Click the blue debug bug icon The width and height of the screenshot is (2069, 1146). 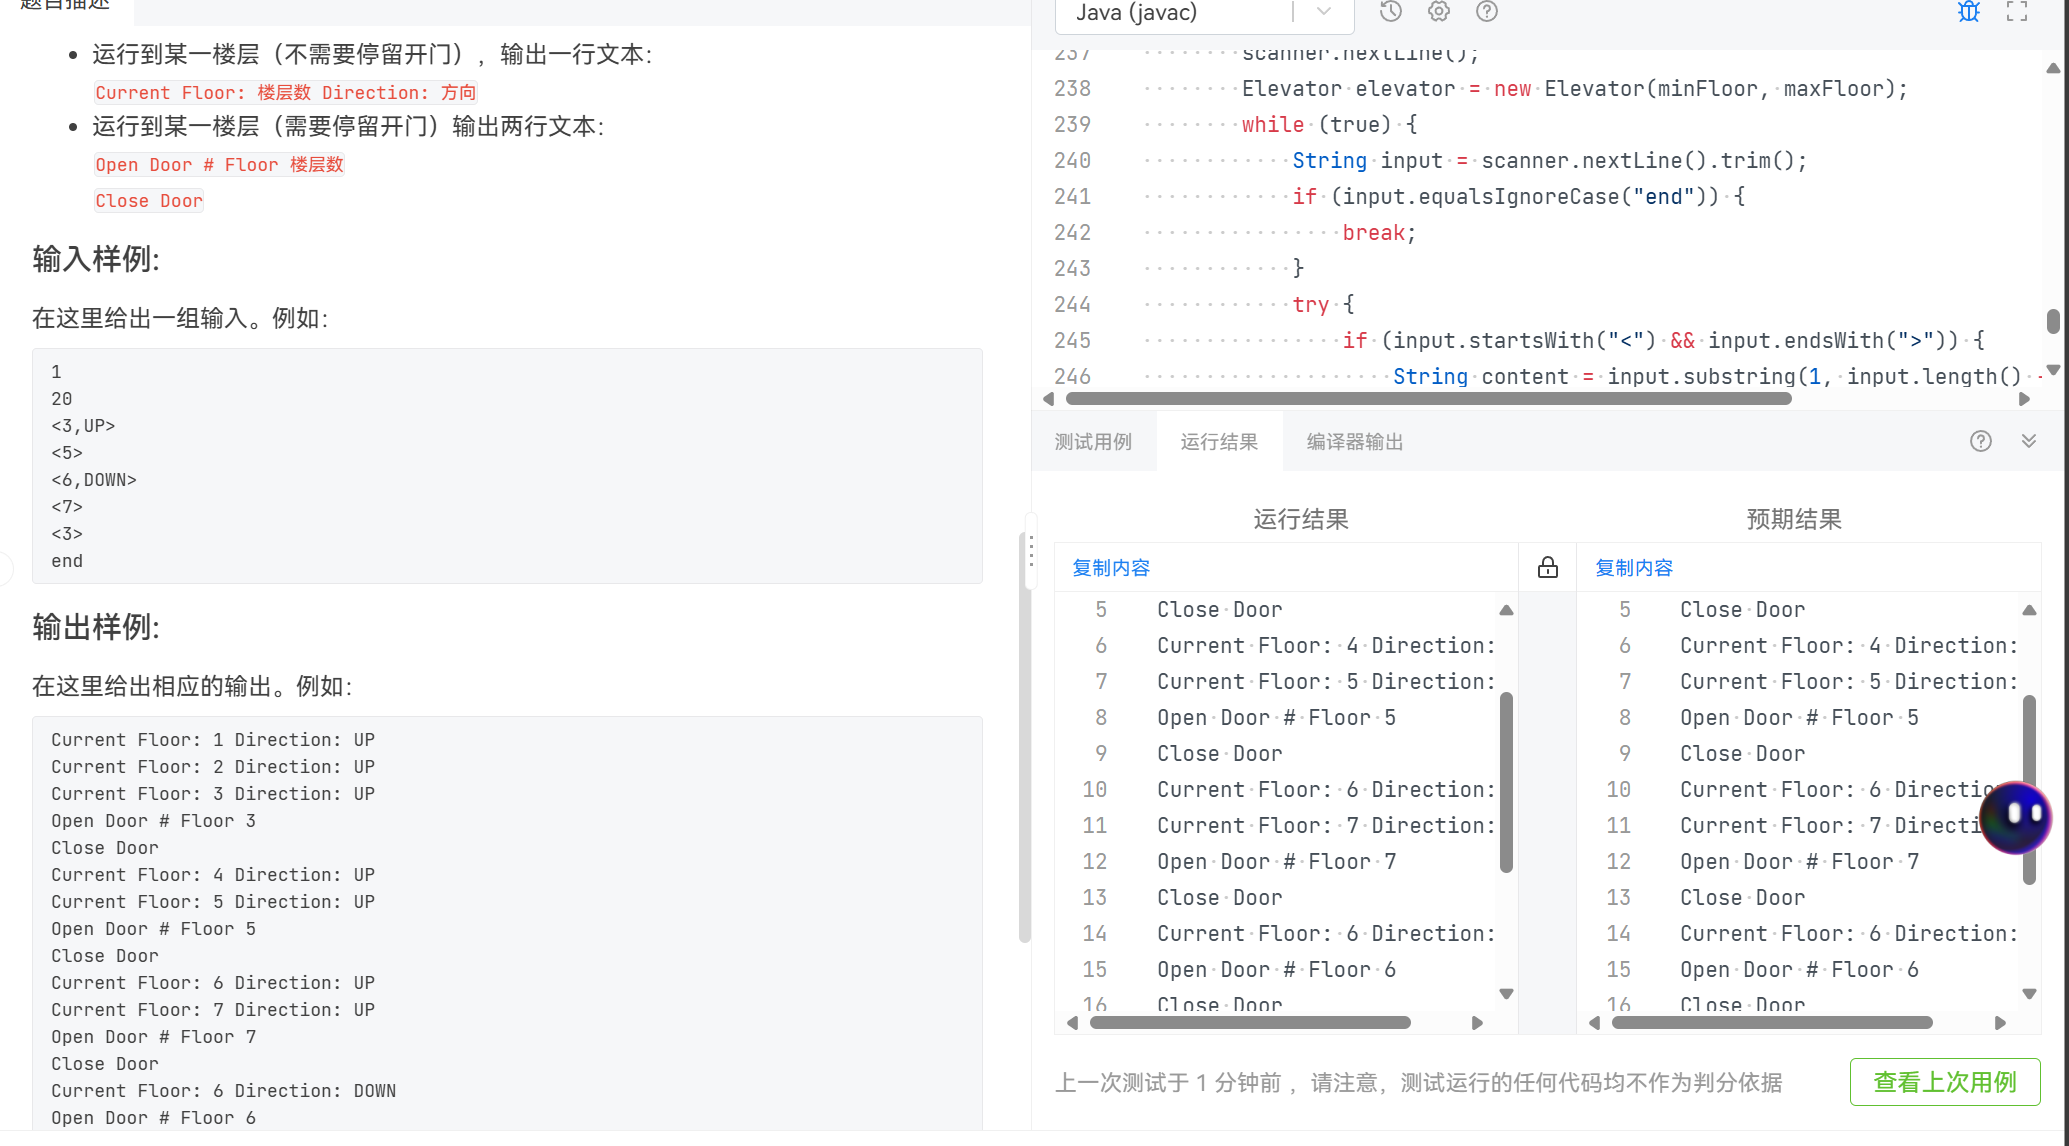point(1968,12)
